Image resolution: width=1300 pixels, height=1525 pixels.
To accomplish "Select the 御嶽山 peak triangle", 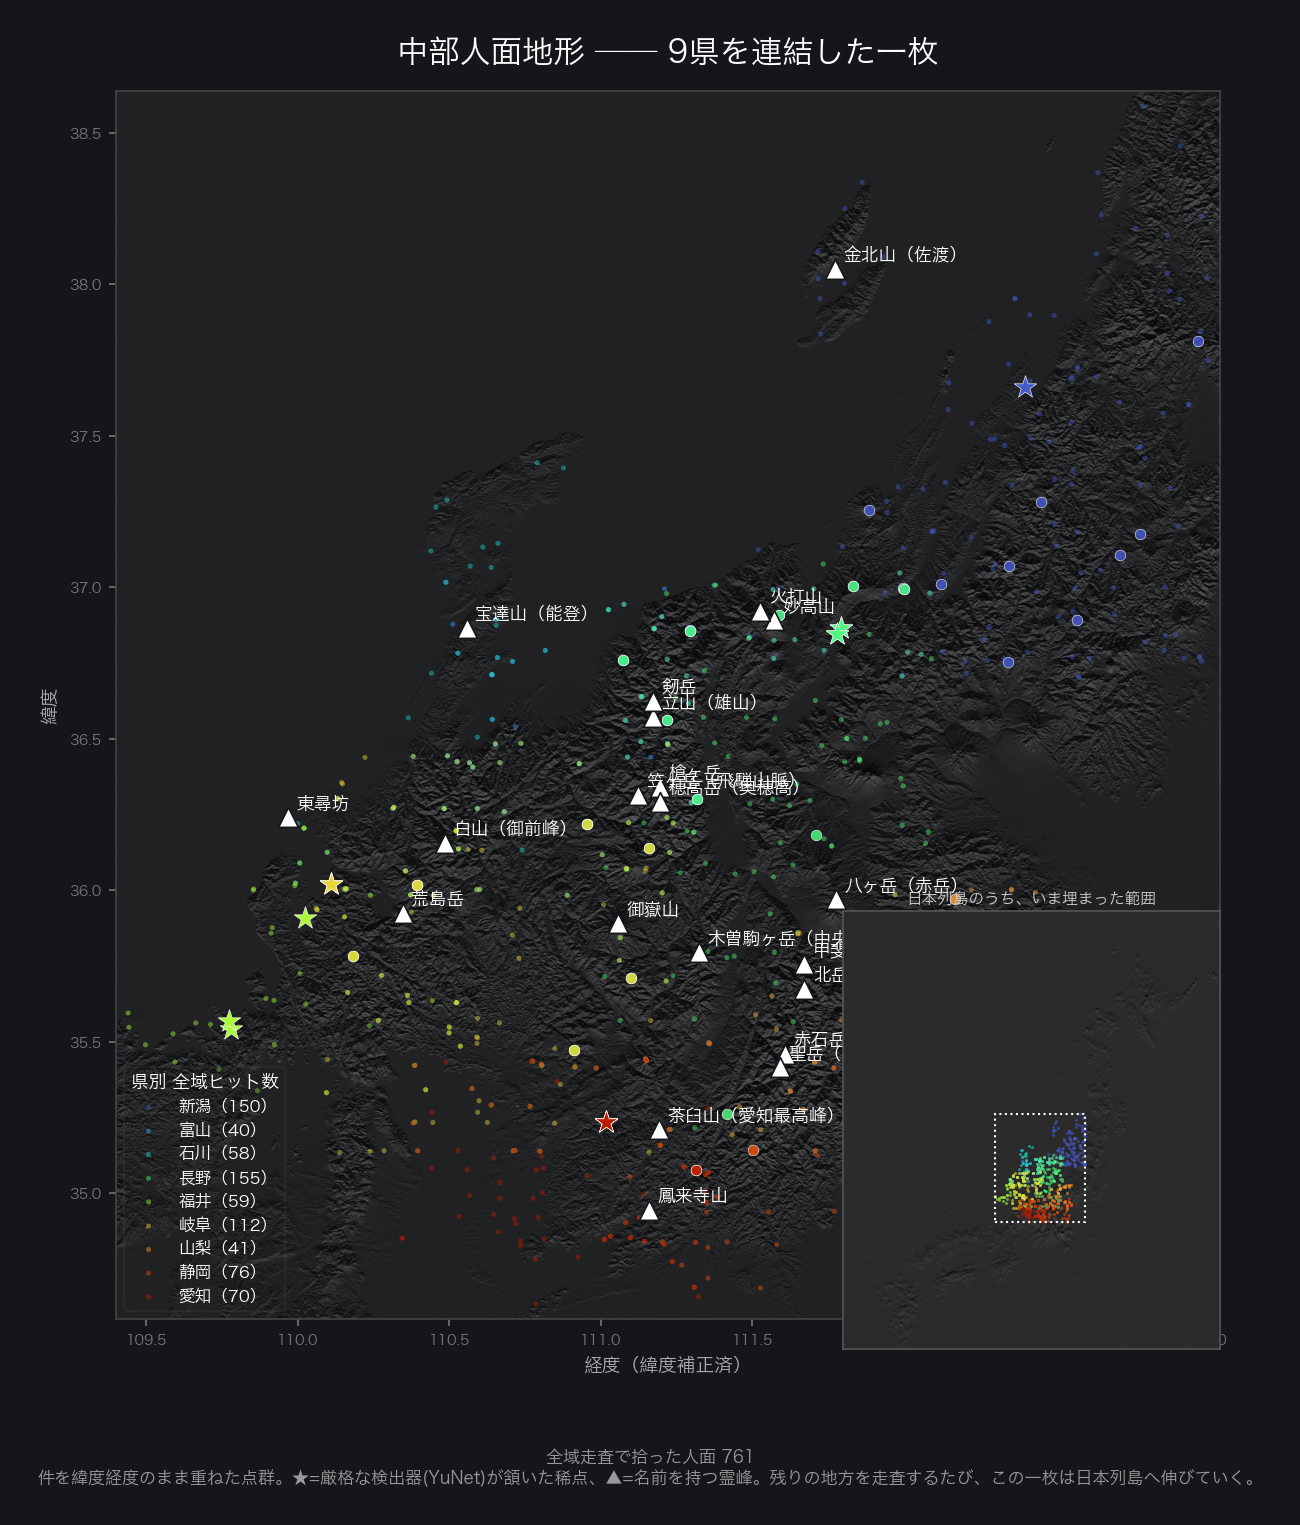I will tap(619, 925).
